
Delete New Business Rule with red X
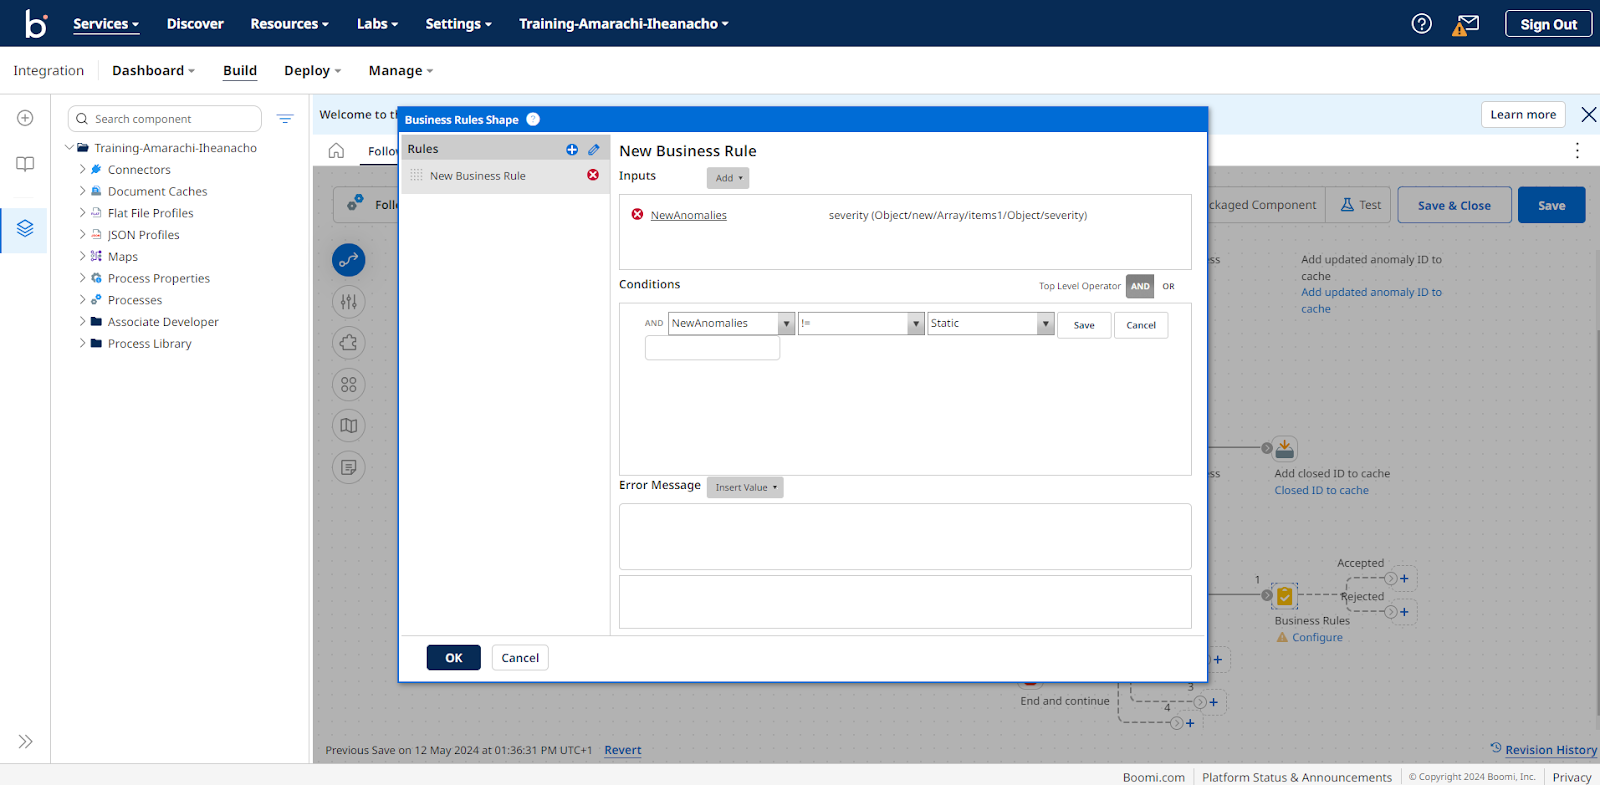point(593,175)
